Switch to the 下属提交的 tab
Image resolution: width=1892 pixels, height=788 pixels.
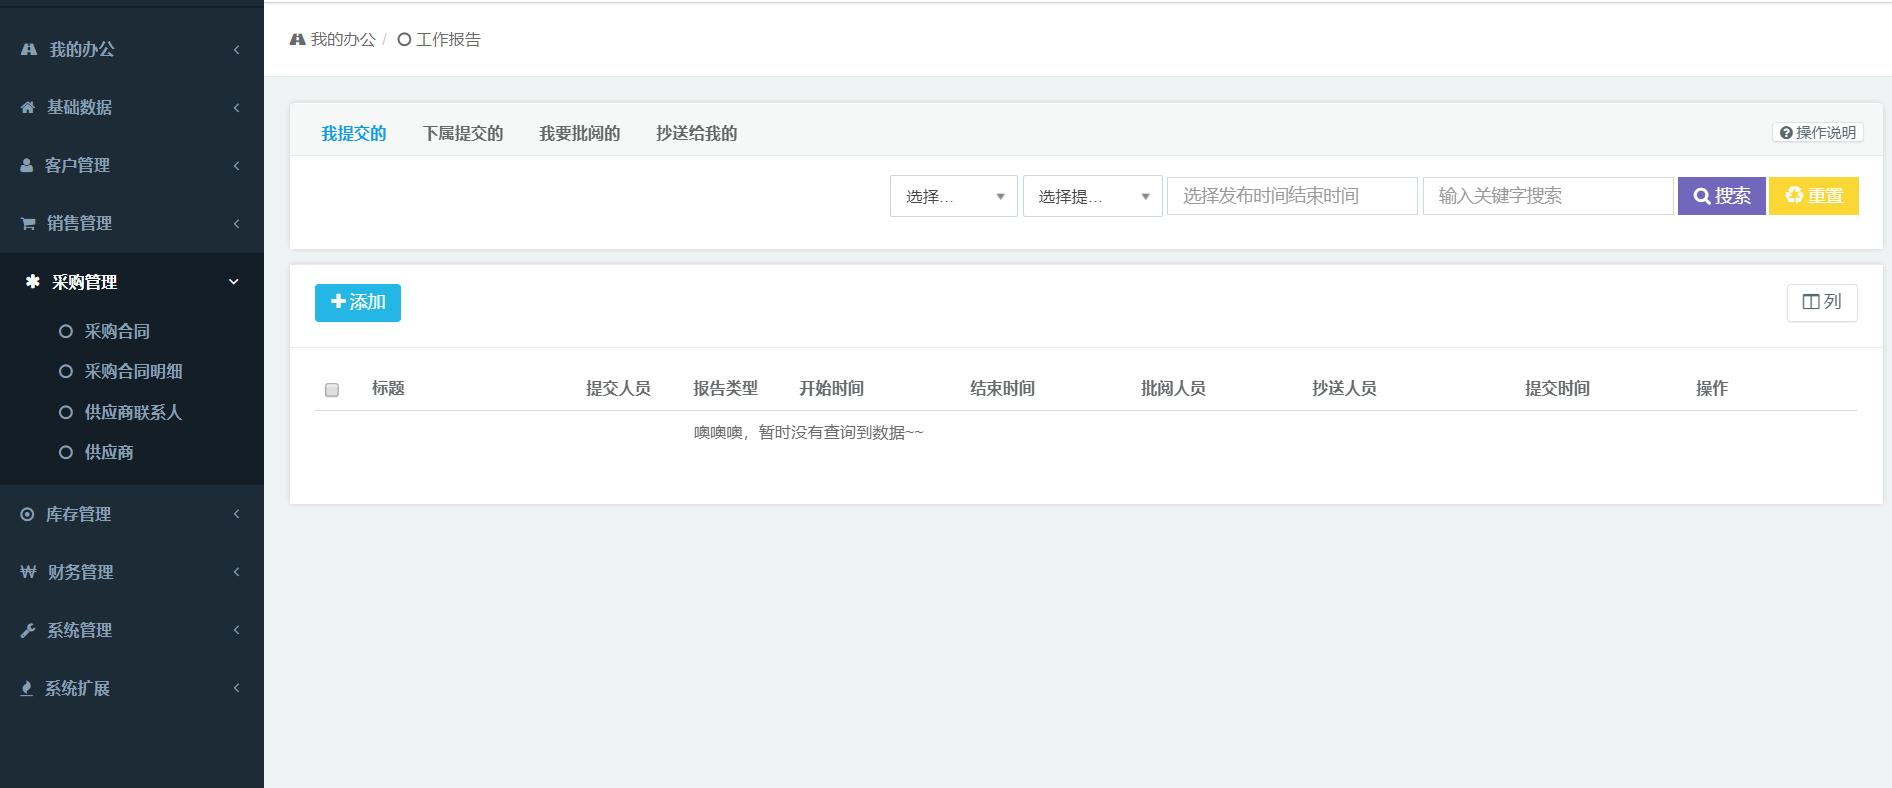tap(462, 133)
